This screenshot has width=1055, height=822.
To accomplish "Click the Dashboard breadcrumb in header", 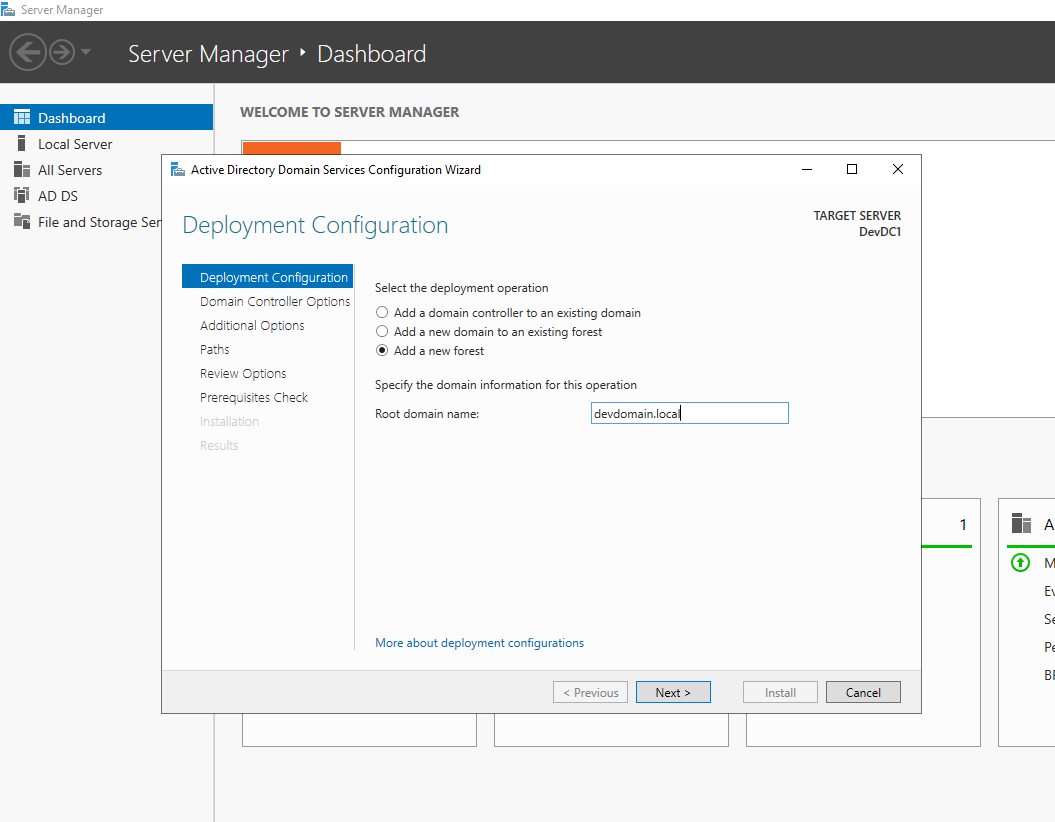I will tap(371, 54).
